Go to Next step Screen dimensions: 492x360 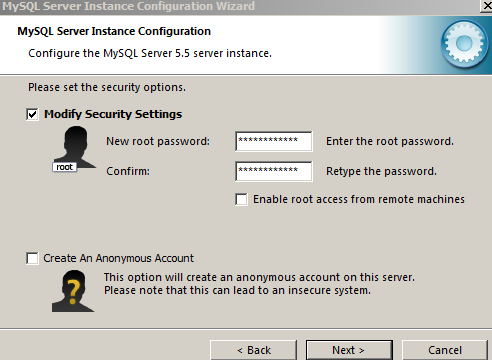[x=349, y=350]
